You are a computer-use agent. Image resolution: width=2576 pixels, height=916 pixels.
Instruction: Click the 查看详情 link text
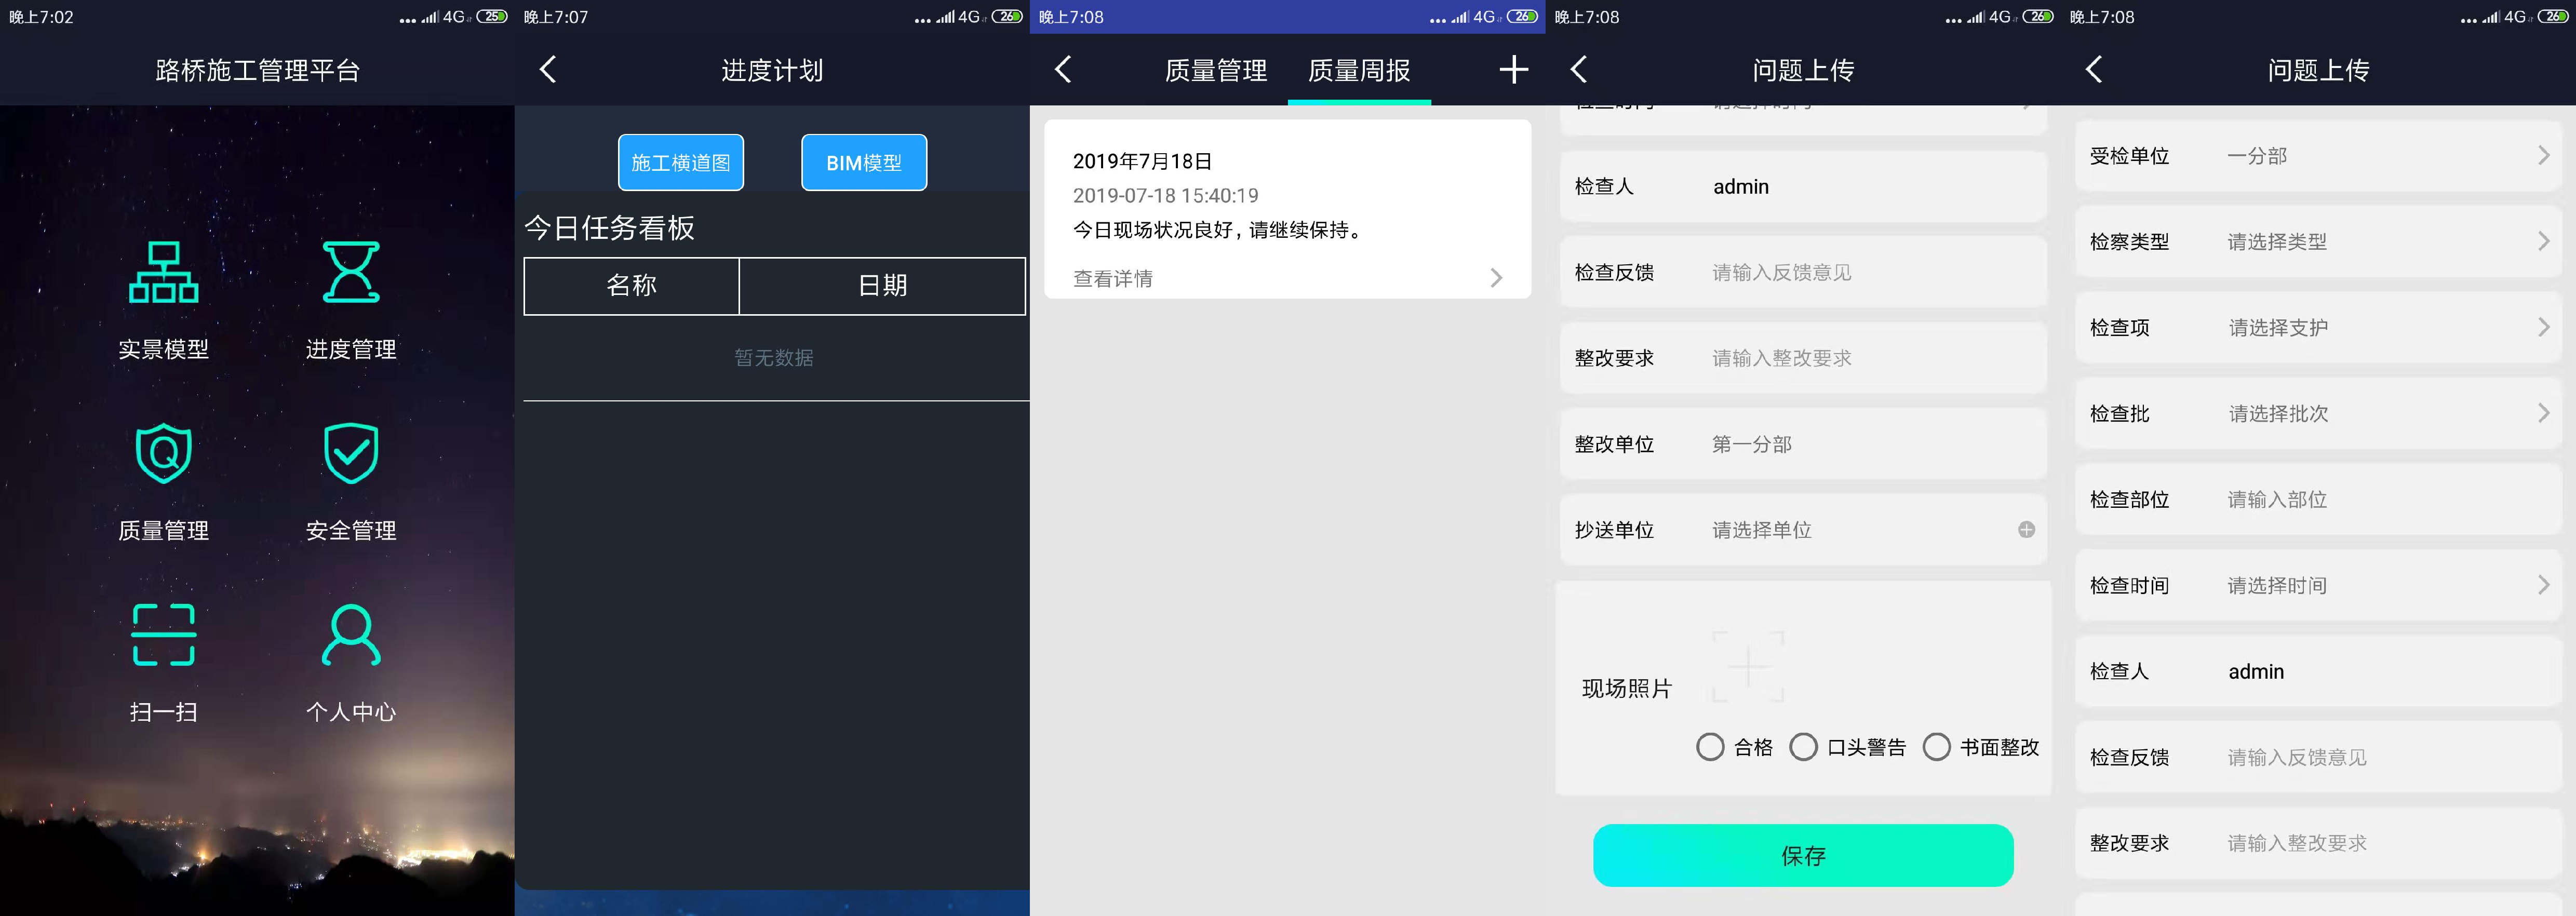point(1113,279)
